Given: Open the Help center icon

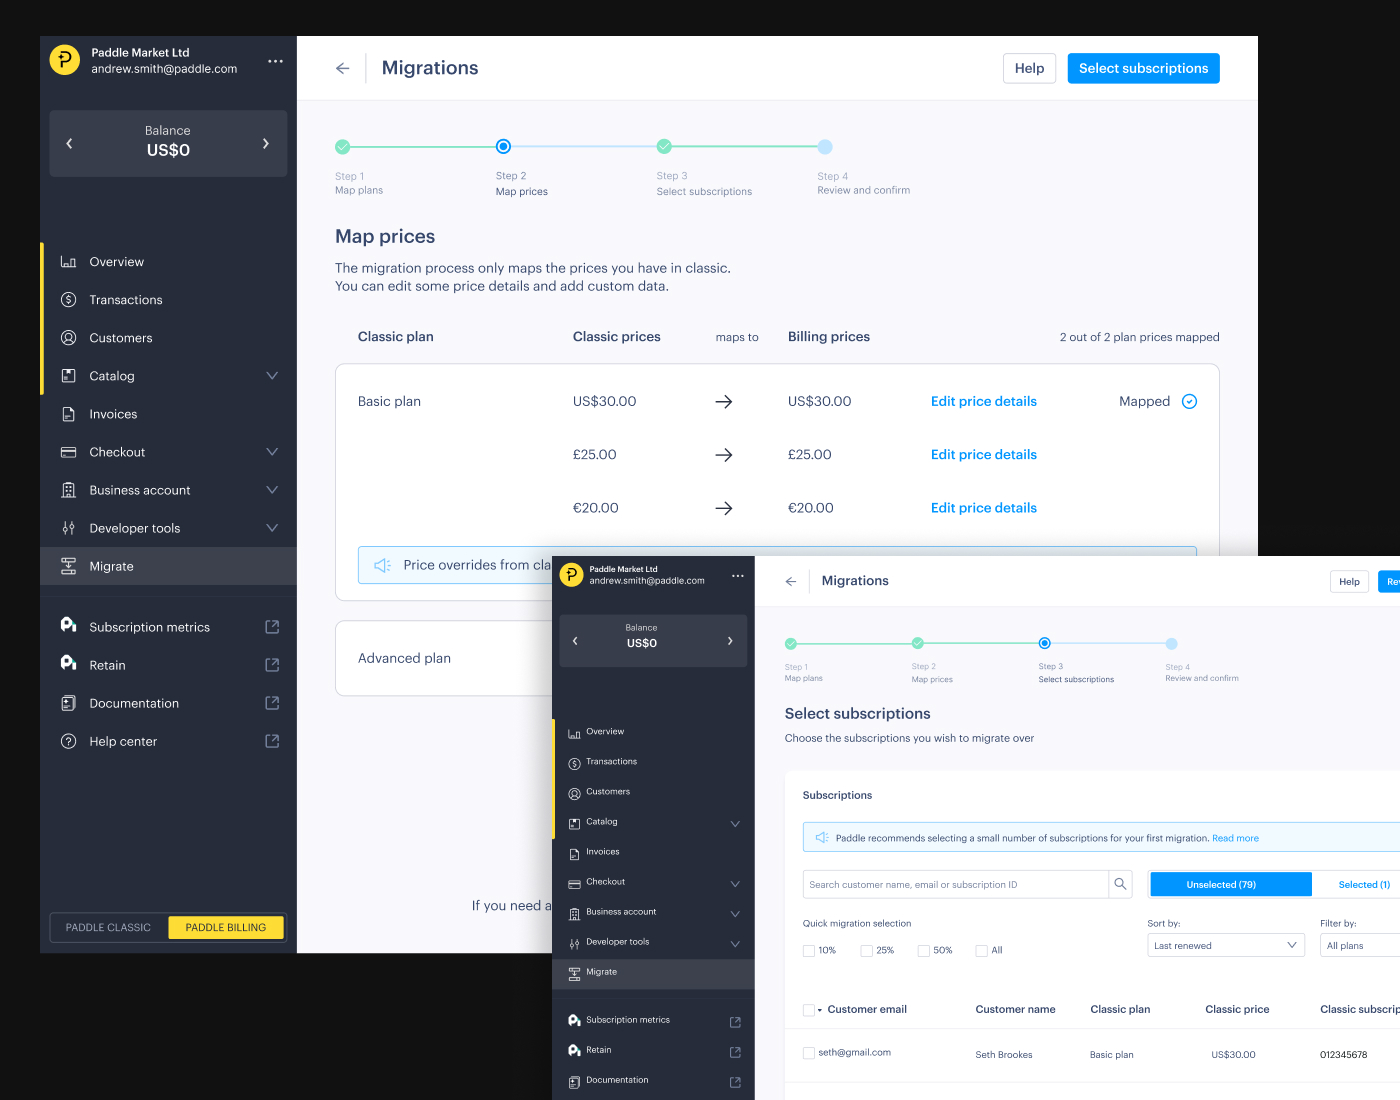Looking at the screenshot, I should [x=69, y=741].
